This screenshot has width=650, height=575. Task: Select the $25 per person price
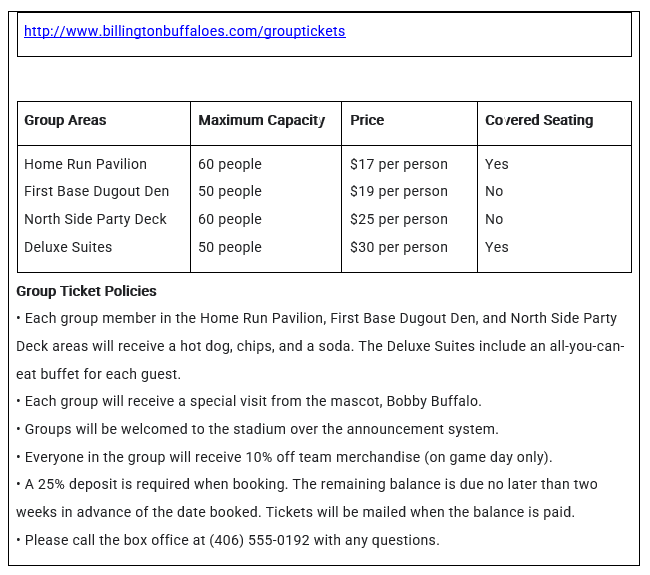coord(399,219)
